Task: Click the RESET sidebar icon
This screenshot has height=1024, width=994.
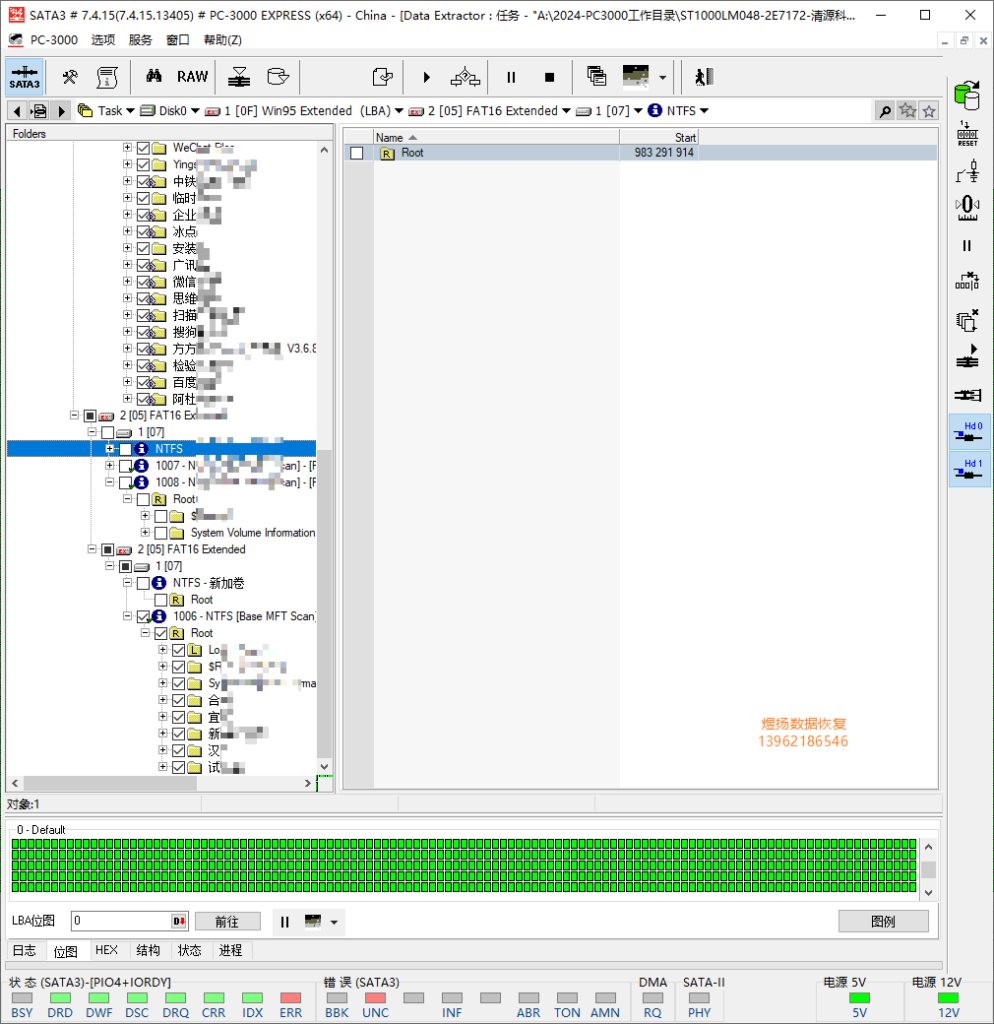Action: tap(967, 134)
